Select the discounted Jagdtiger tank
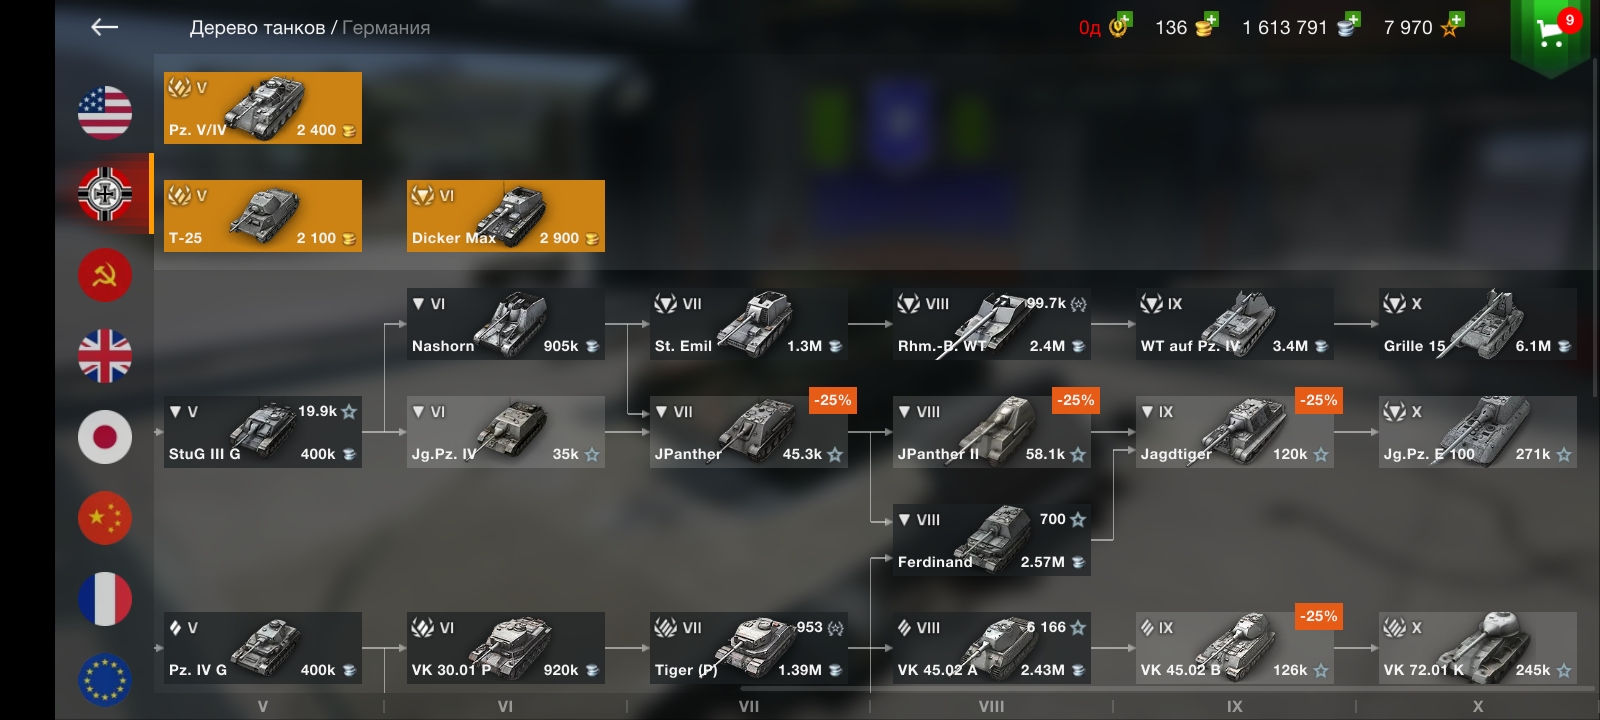This screenshot has height=720, width=1600. click(1235, 432)
